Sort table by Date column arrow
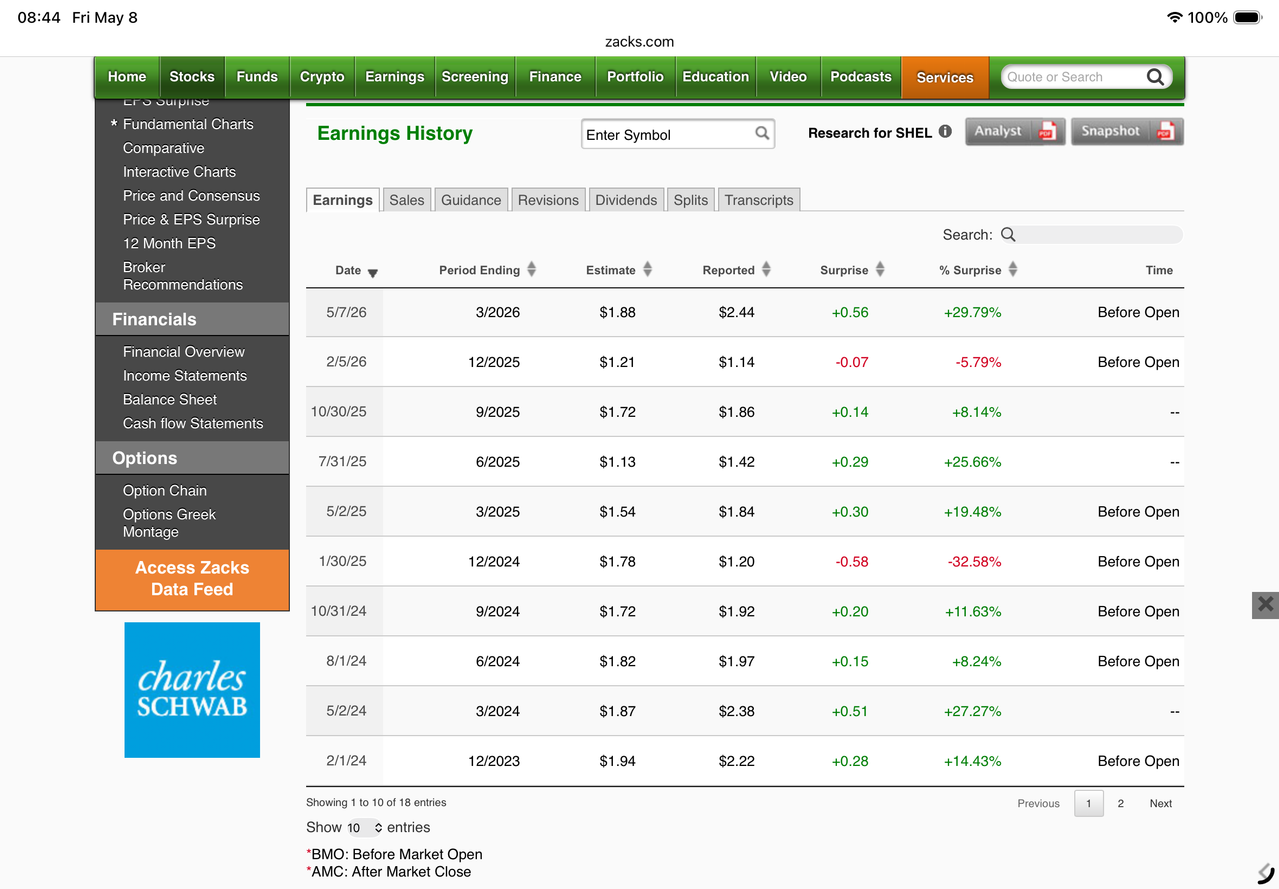Image resolution: width=1279 pixels, height=889 pixels. click(373, 273)
